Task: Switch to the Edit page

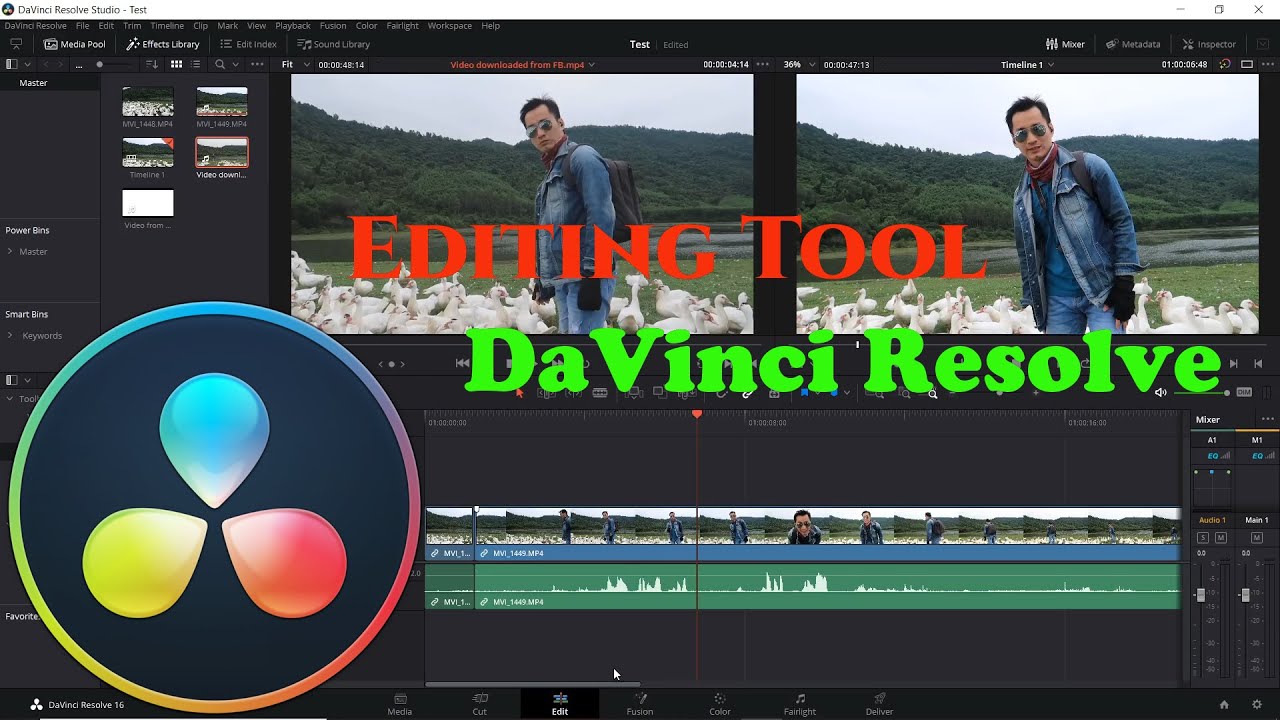Action: click(560, 704)
